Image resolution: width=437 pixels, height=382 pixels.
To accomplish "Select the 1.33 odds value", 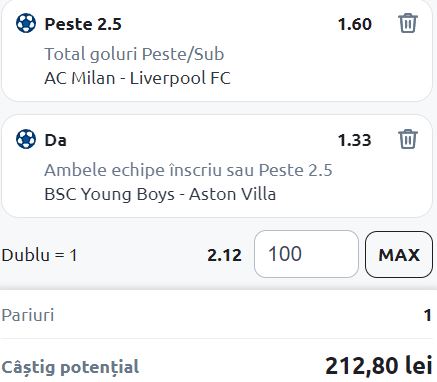I will click(355, 140).
